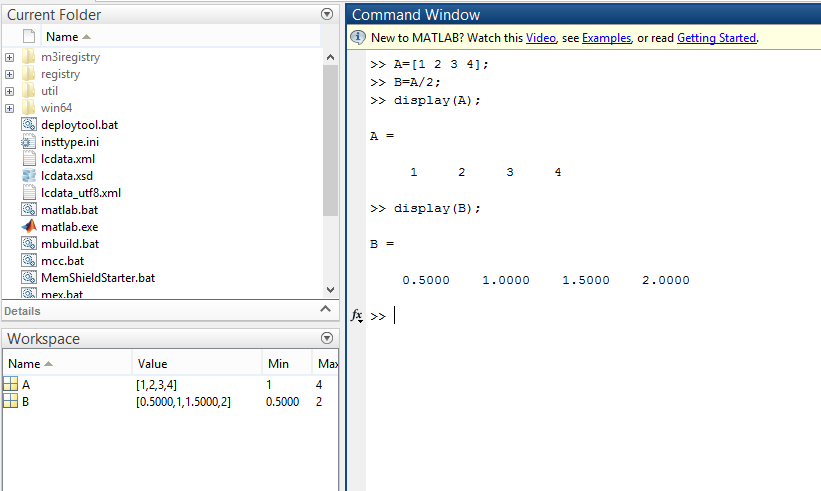Click the file-type column header icon
821x491 pixels.
tap(29, 37)
